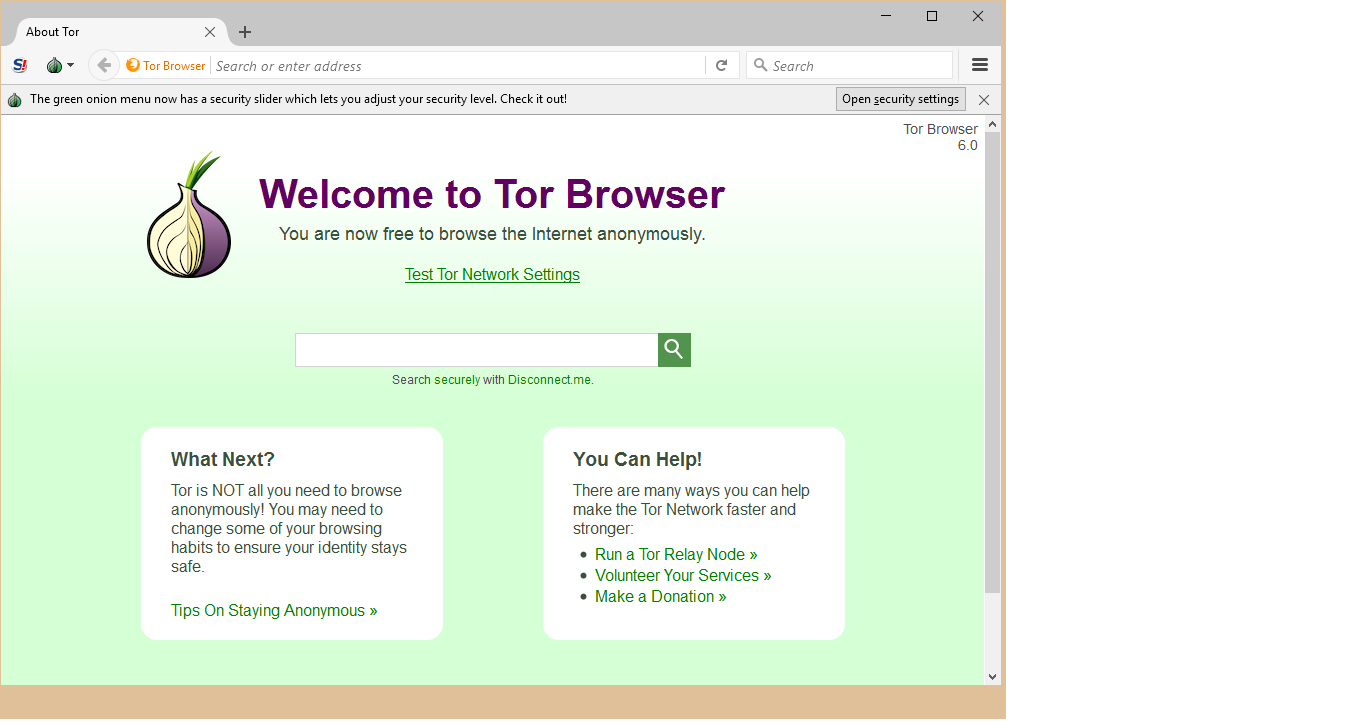Click the Disconnect.me search input field
1366x728 pixels.
point(476,350)
